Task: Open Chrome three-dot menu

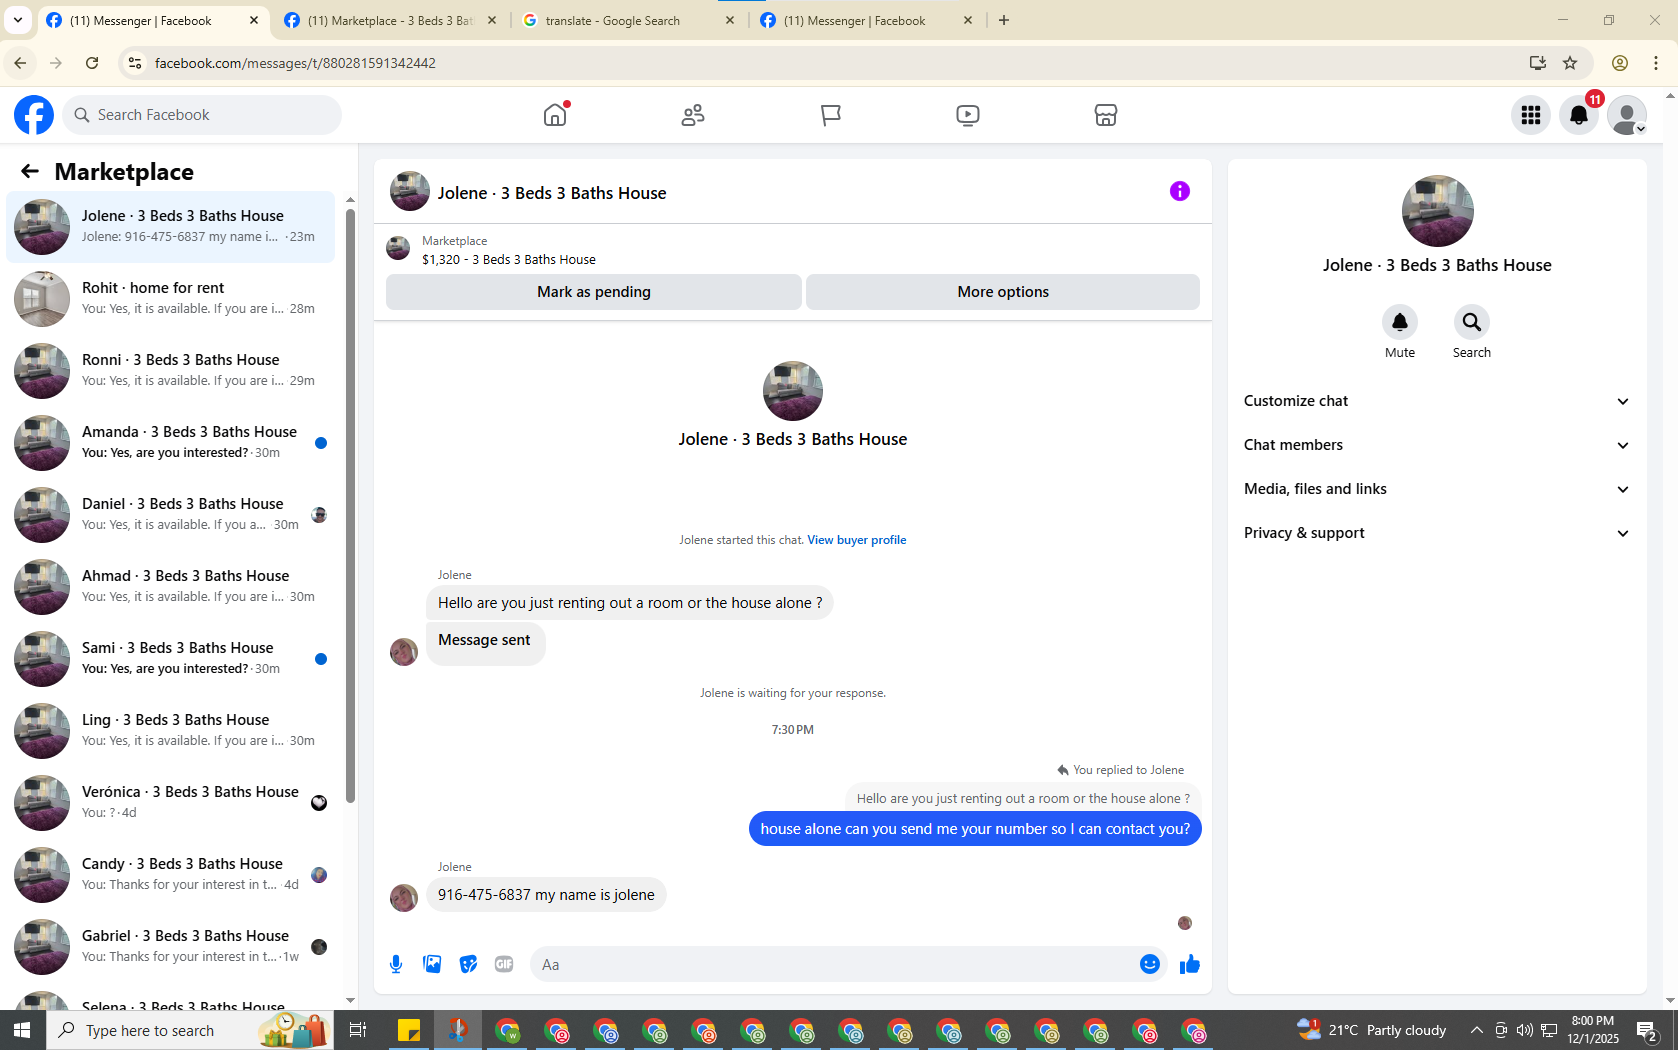Action: (x=1656, y=63)
